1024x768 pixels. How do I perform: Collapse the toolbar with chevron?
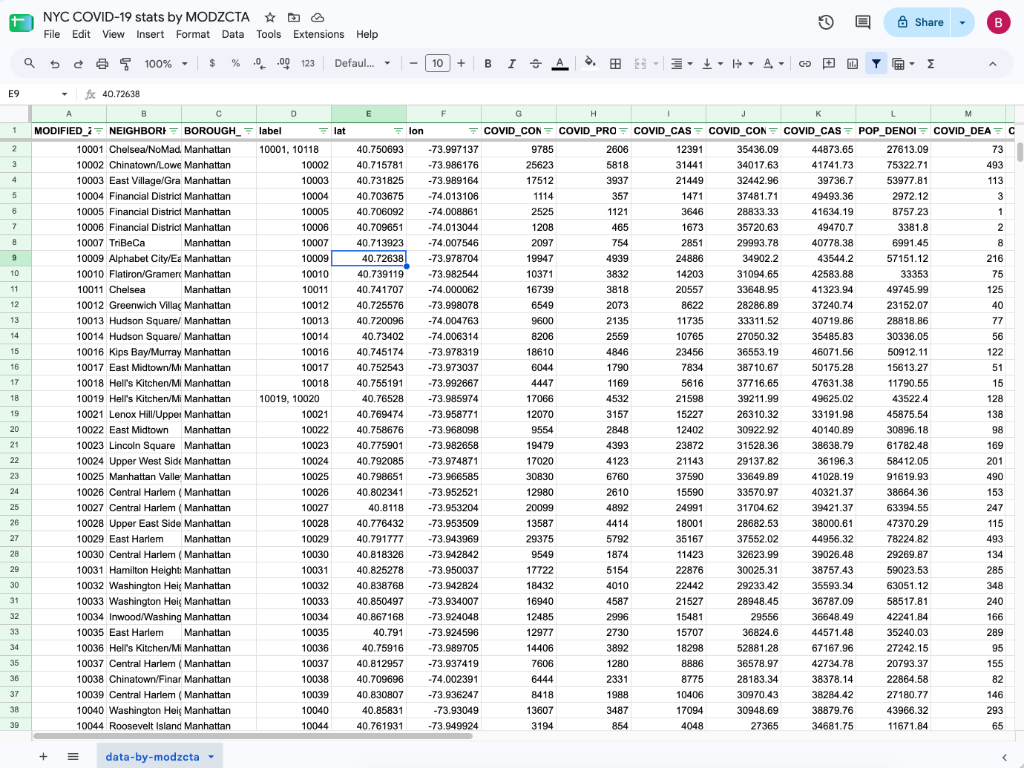tap(993, 63)
